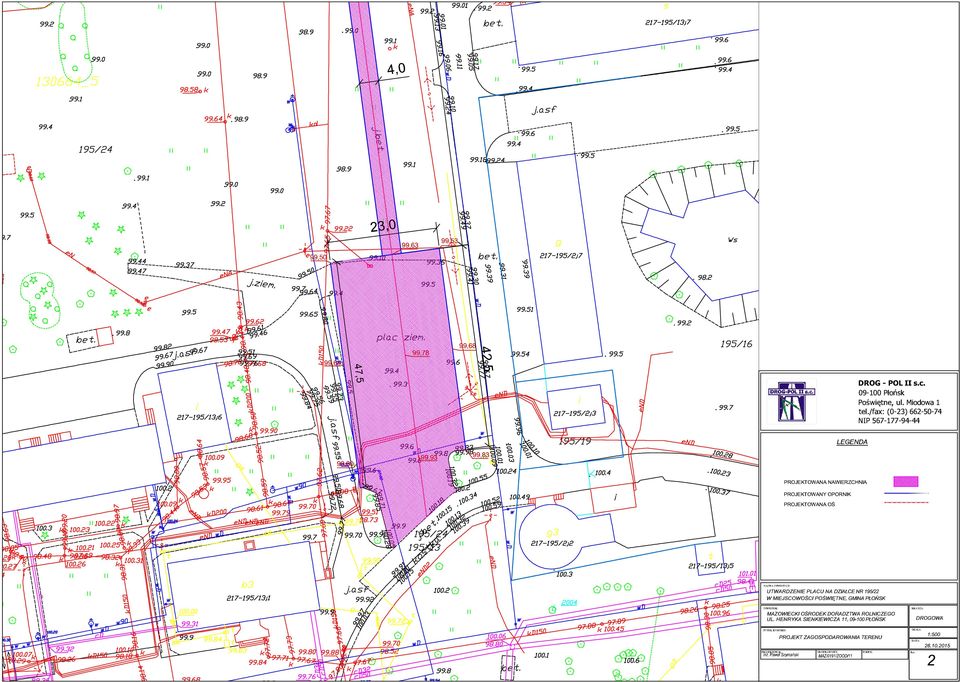
Task: Click the cyan '2004' label
Action: (x=569, y=602)
